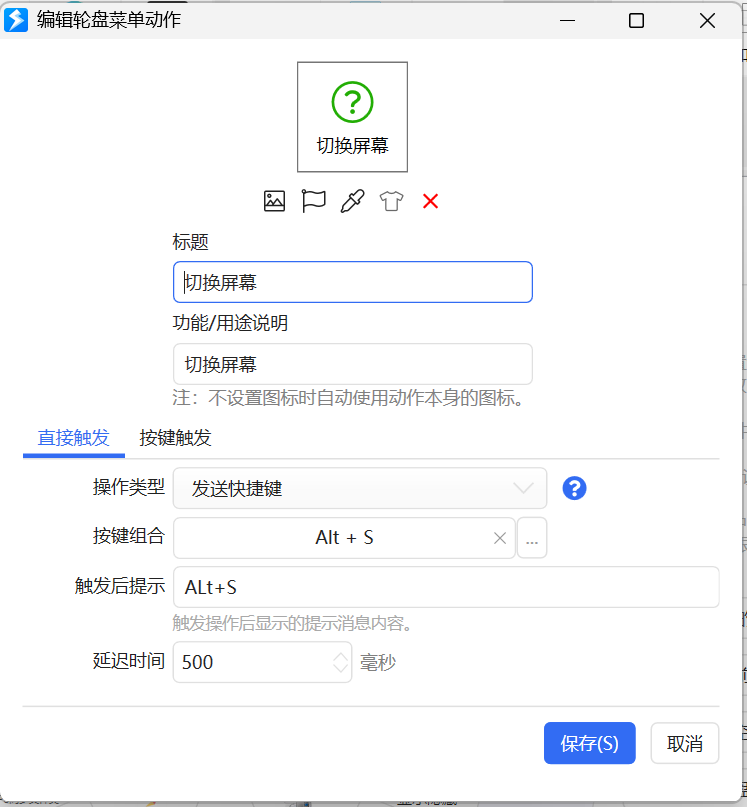Click the flag icon under the preview
Viewport: 747px width, 807px height.
click(314, 201)
